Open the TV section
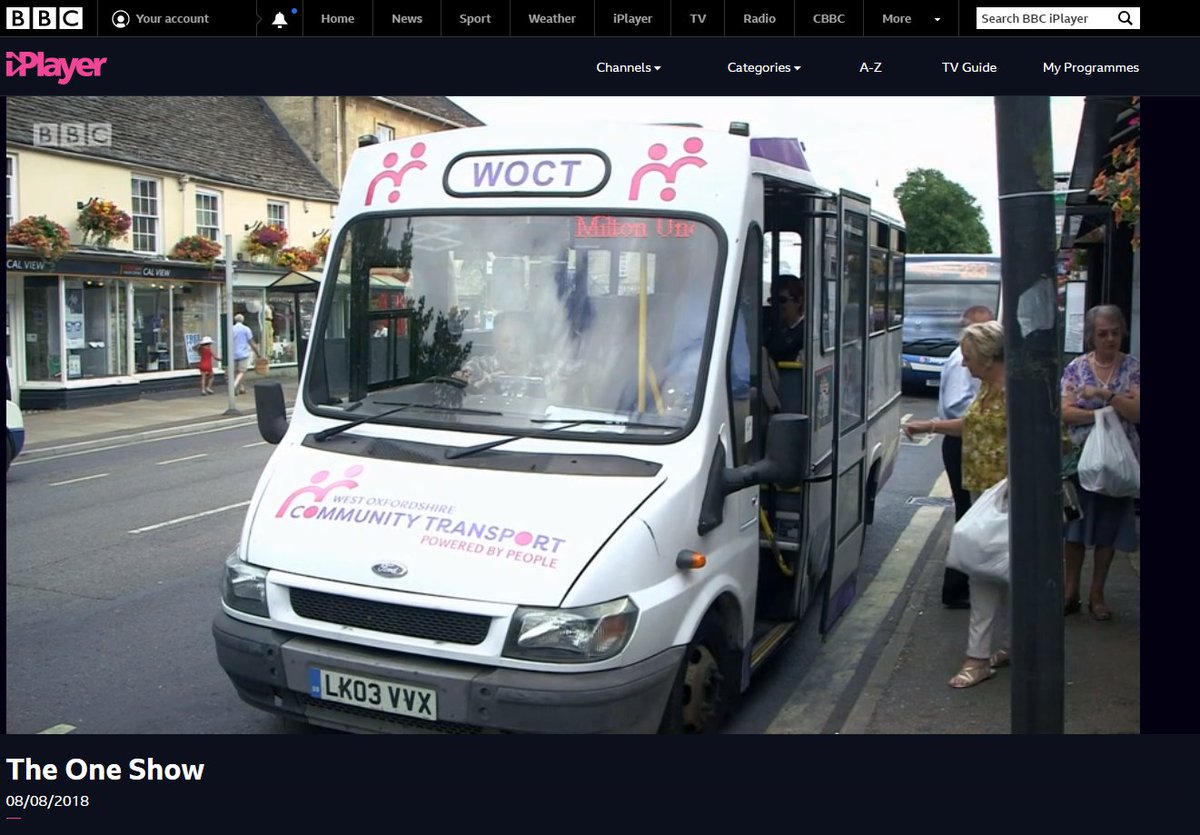Screen dimensions: 1200x835 (x=698, y=19)
